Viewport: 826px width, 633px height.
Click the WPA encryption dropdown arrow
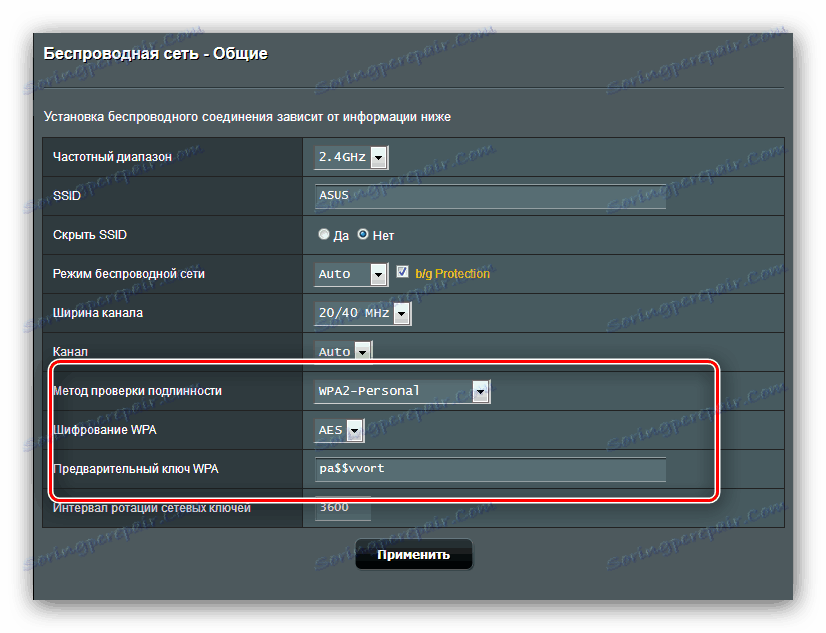click(355, 430)
